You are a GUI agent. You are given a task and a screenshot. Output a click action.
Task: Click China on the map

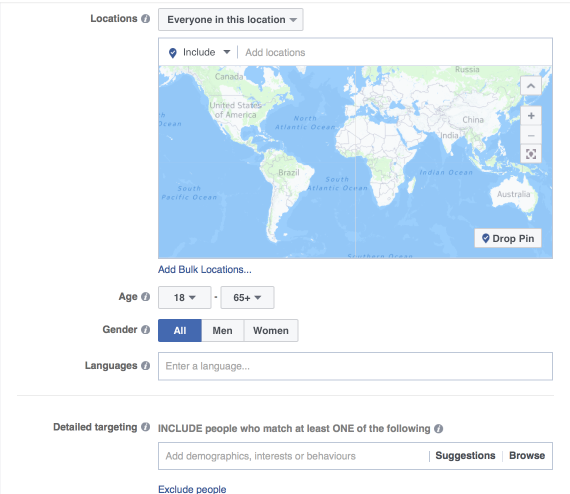(473, 120)
